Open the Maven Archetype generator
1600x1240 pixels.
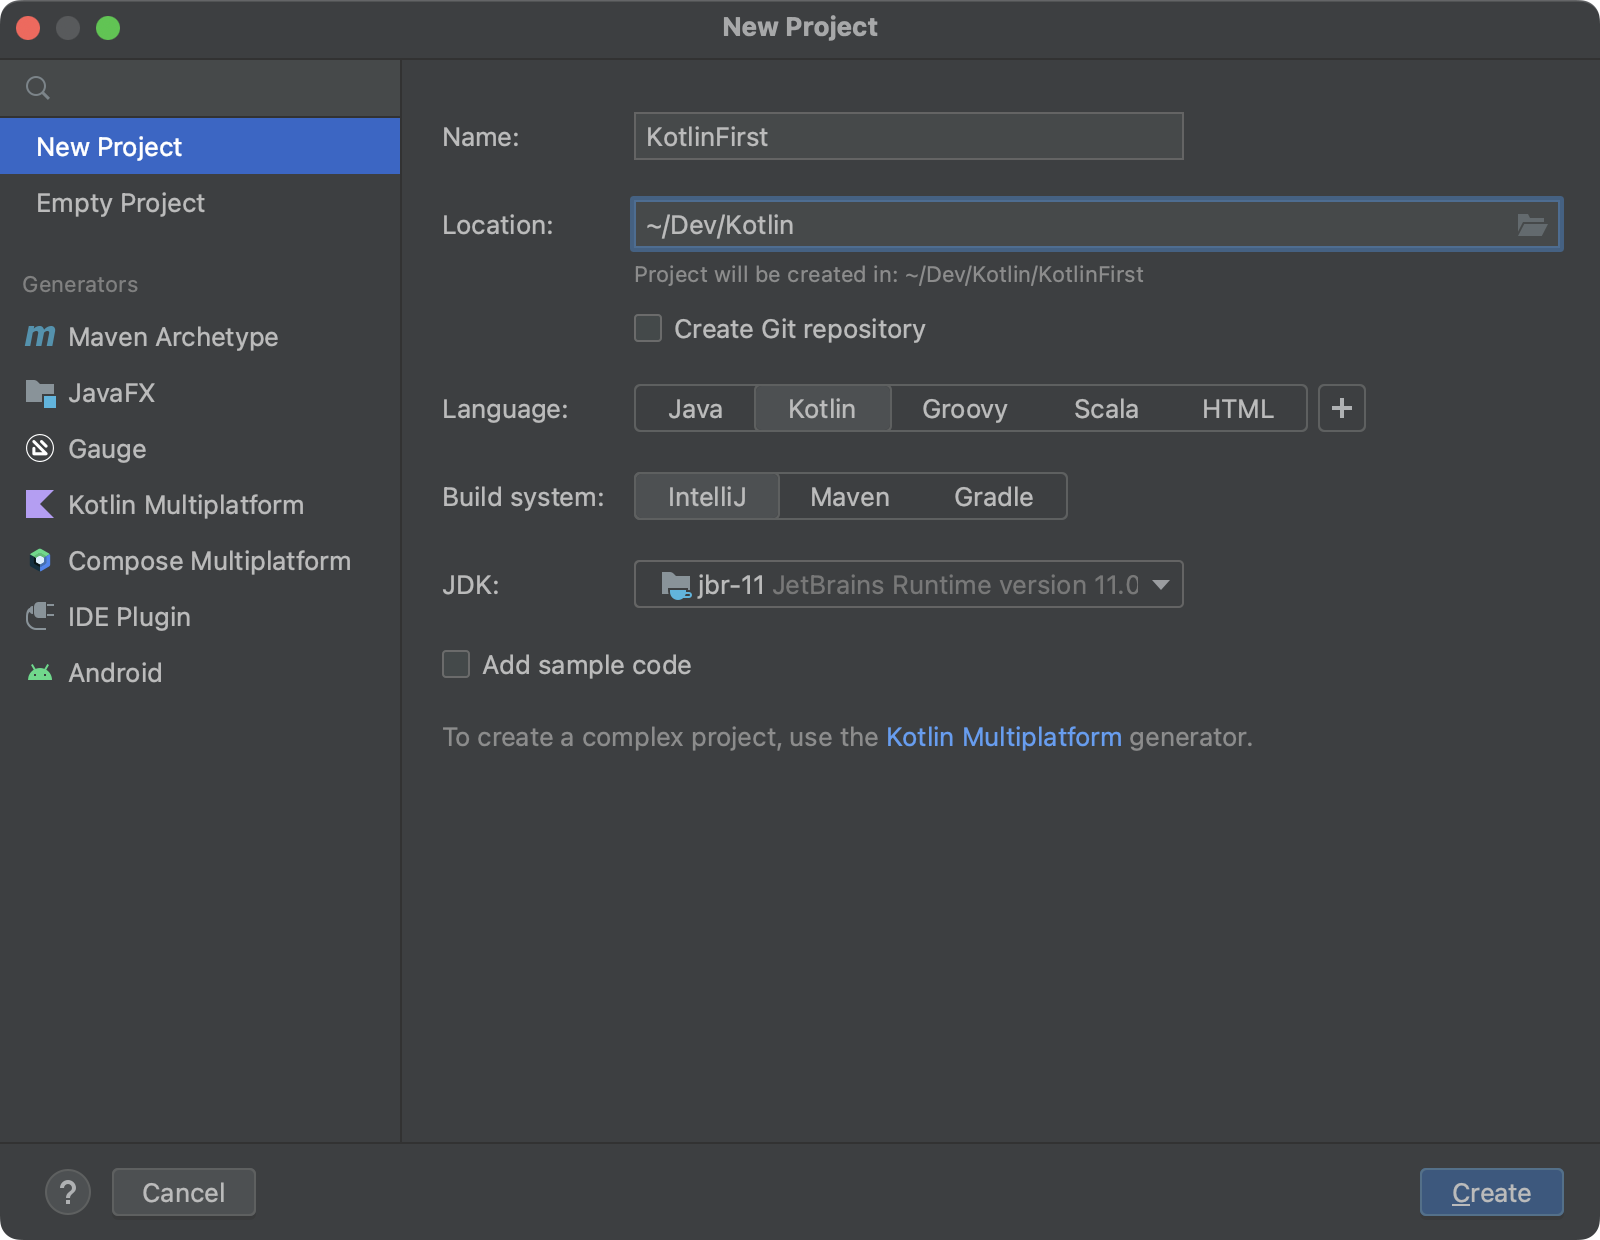click(200, 336)
